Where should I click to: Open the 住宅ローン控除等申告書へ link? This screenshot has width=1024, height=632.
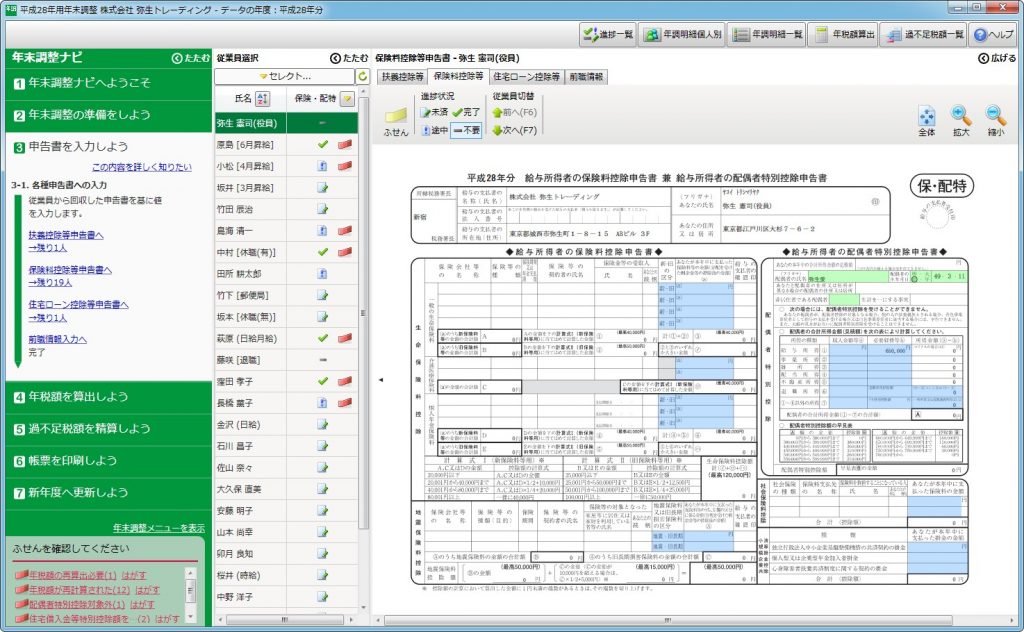(78, 304)
